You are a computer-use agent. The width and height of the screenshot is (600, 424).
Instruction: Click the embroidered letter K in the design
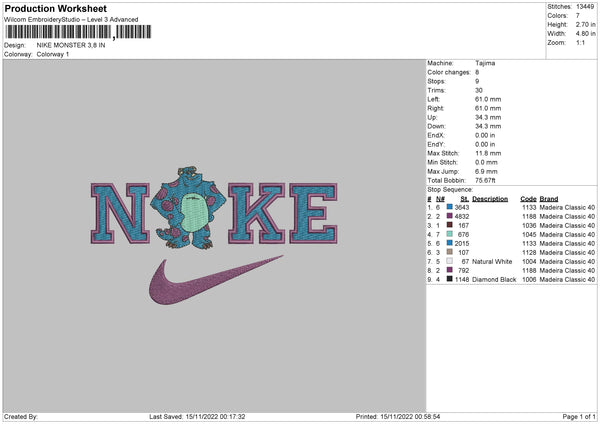[256, 214]
